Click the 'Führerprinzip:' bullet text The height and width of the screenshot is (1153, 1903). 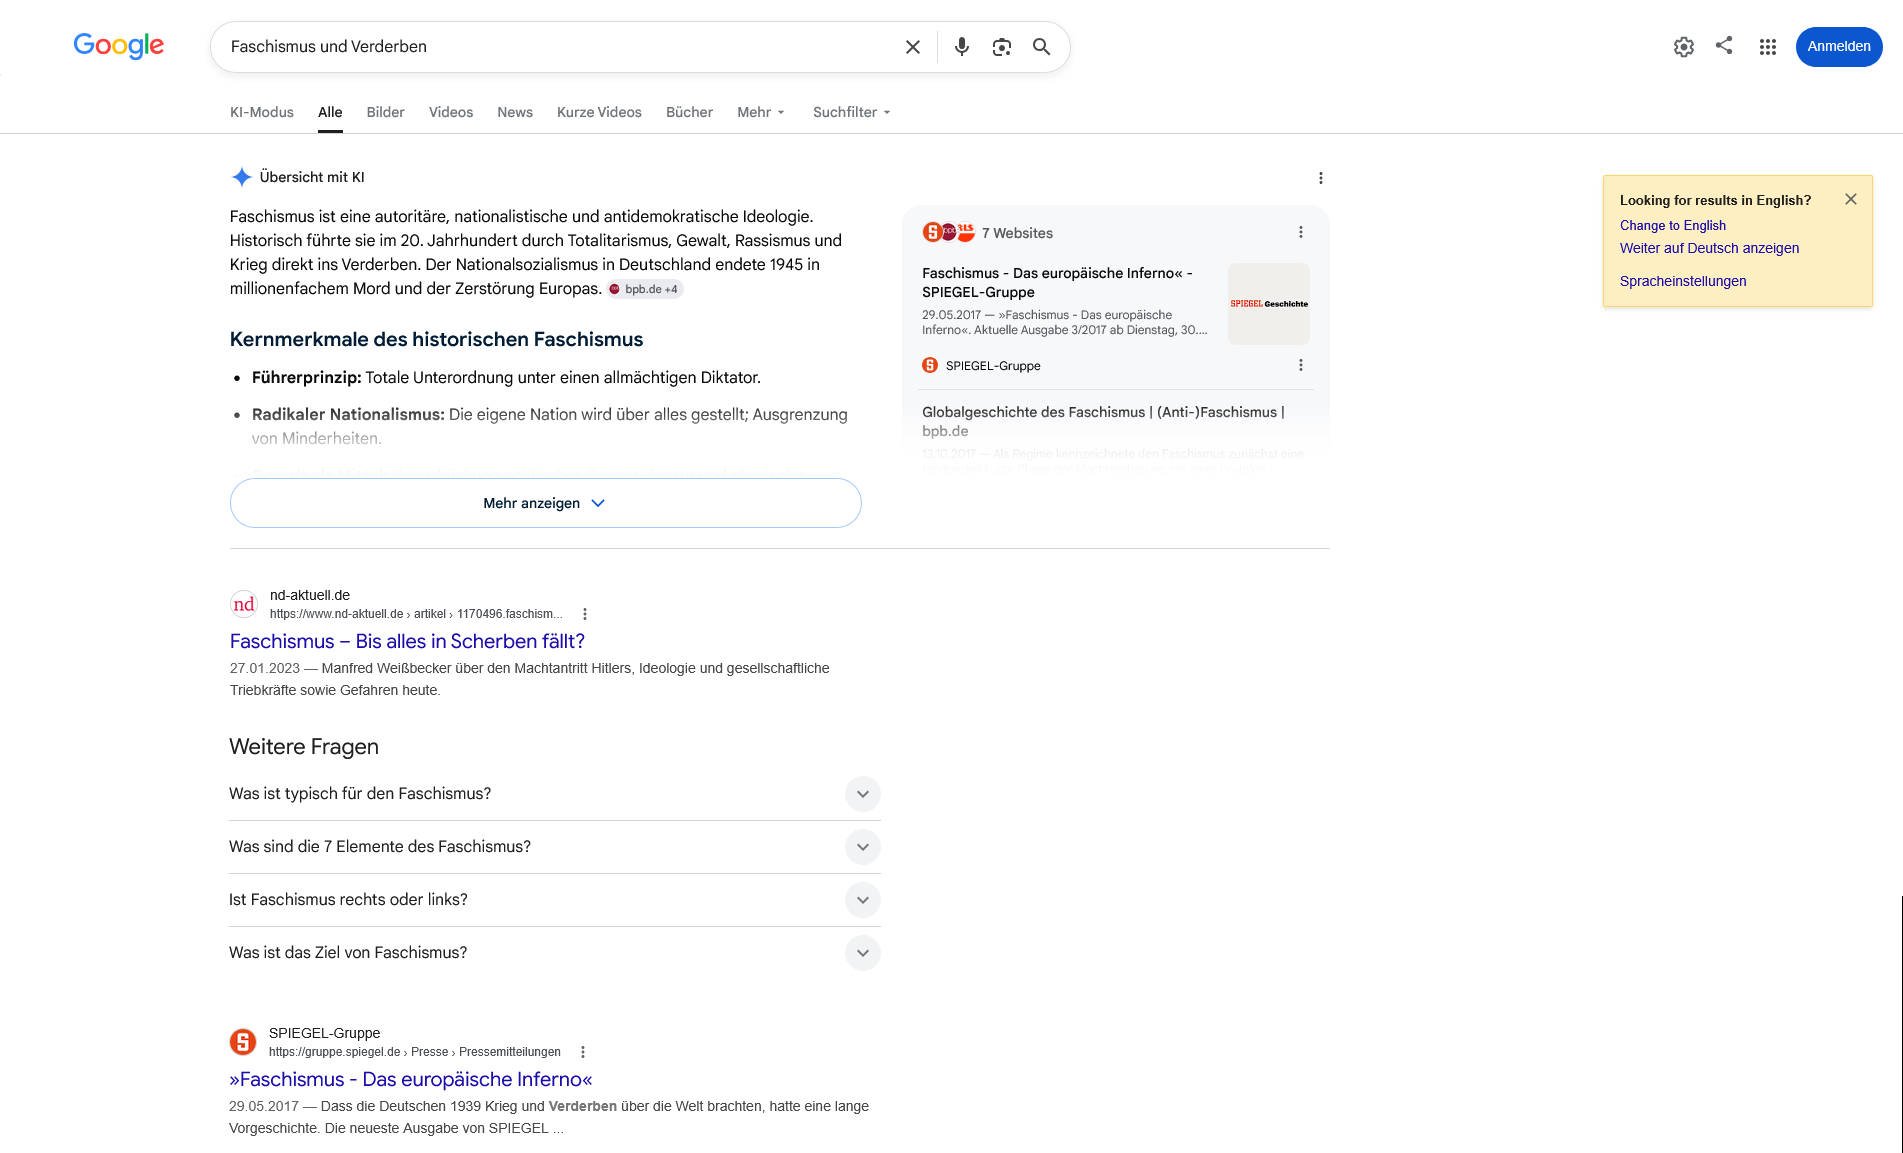click(307, 377)
